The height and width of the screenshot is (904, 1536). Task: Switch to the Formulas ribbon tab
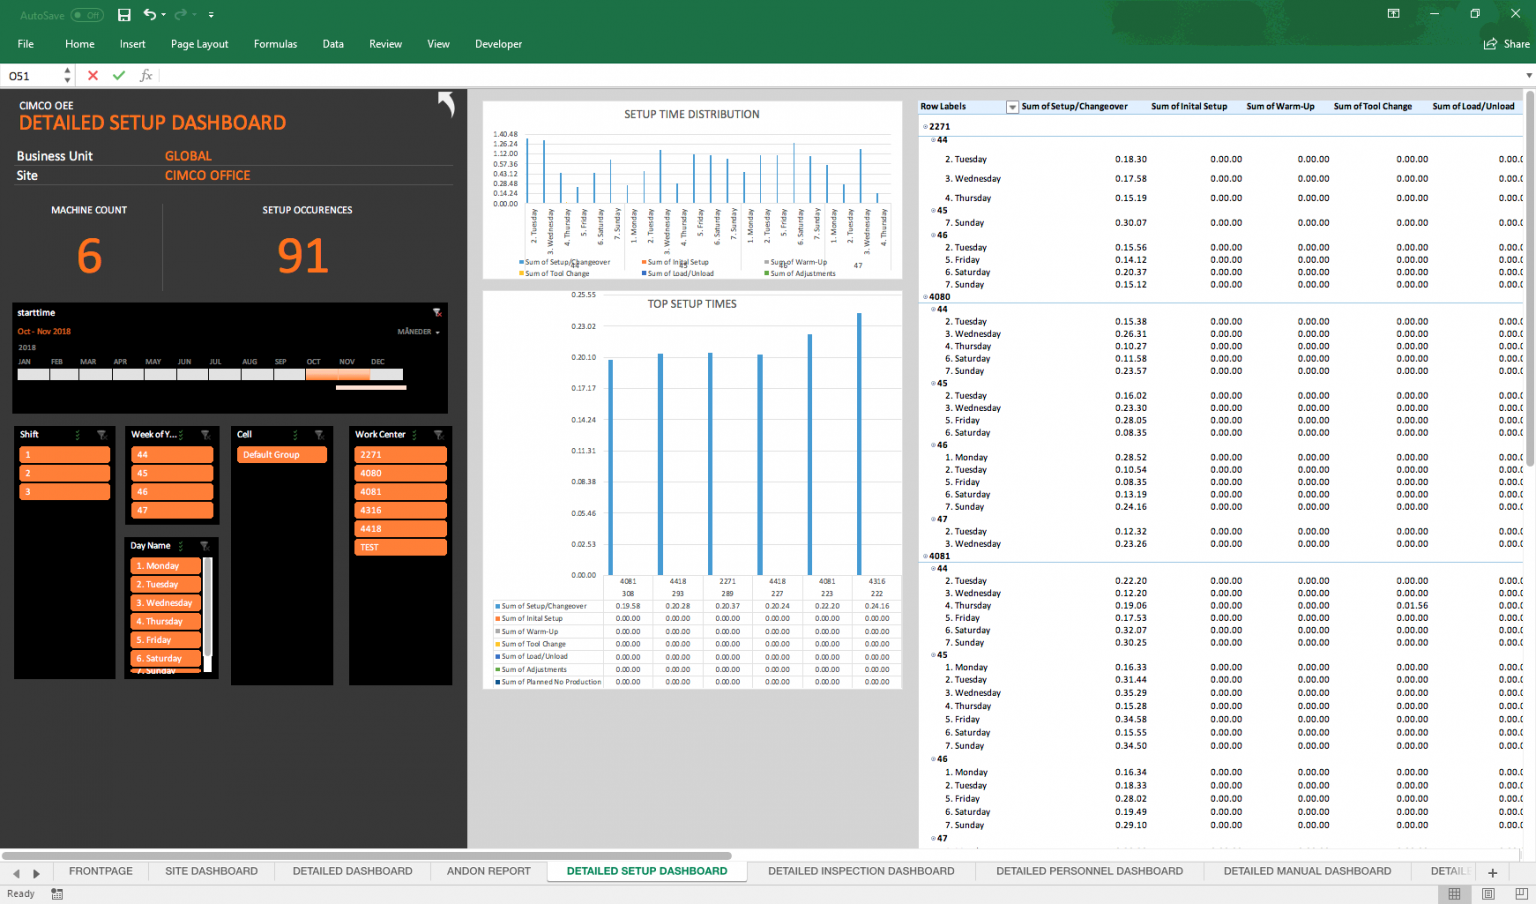[275, 44]
